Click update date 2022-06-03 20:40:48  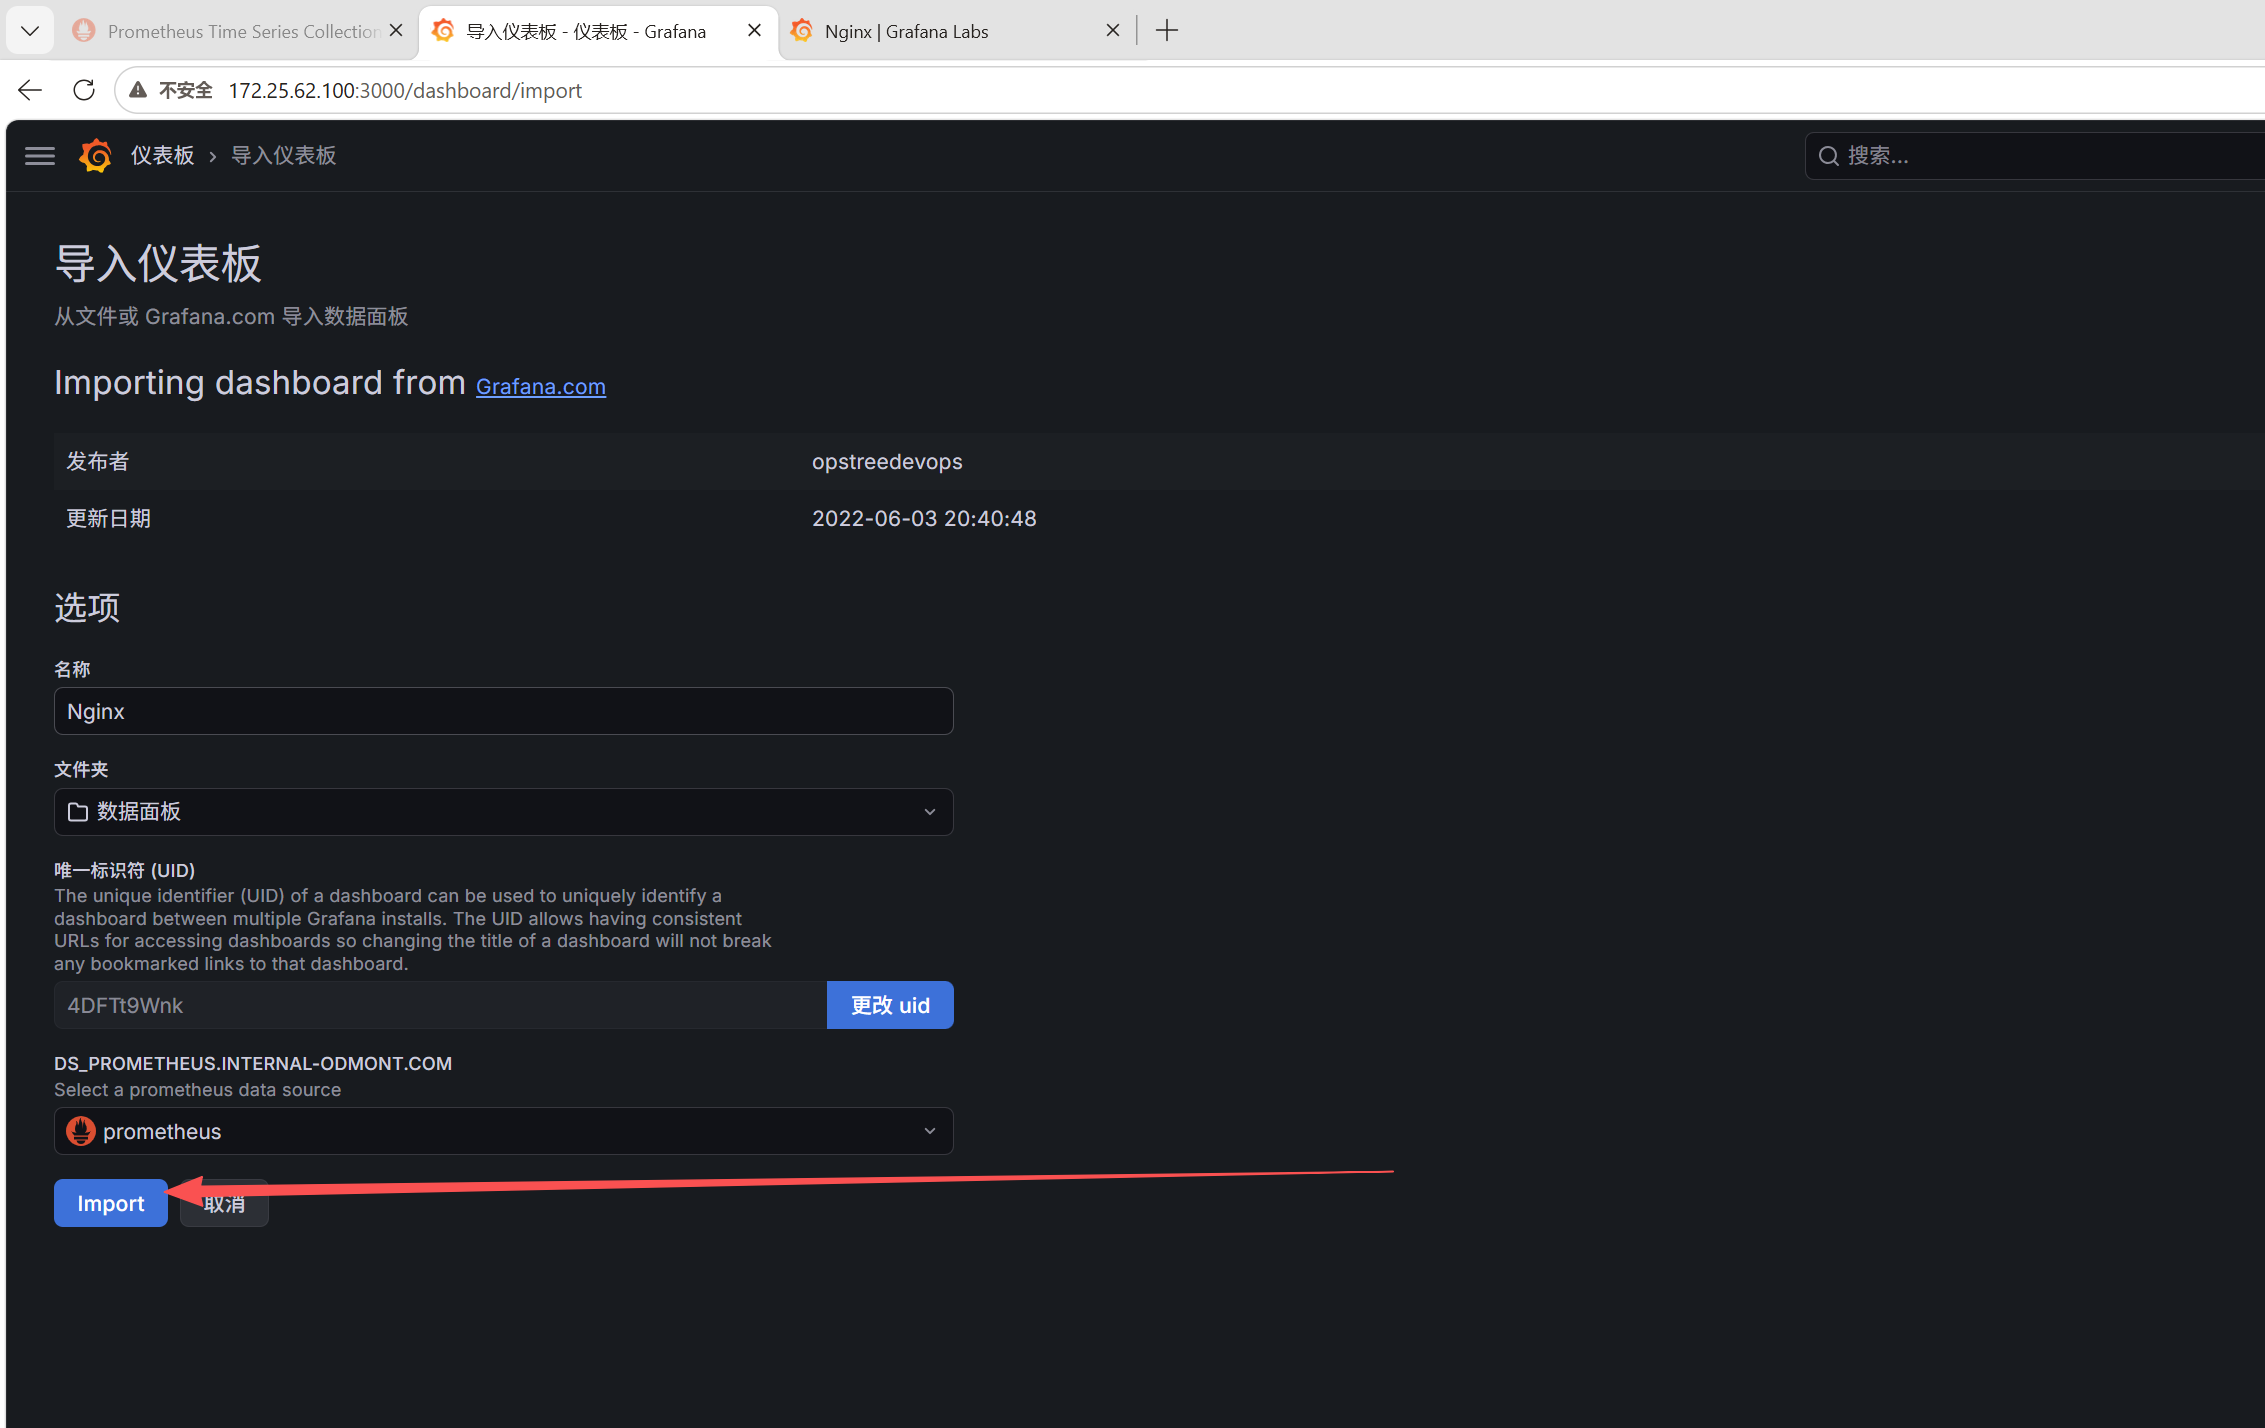924,519
